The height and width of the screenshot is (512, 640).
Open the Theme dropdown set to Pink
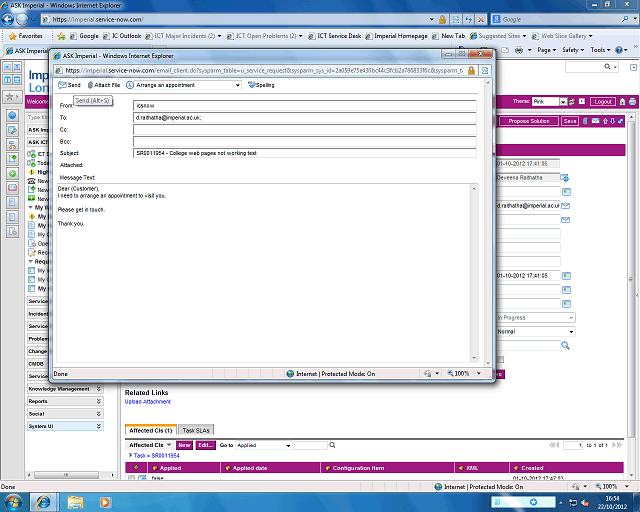coord(551,102)
